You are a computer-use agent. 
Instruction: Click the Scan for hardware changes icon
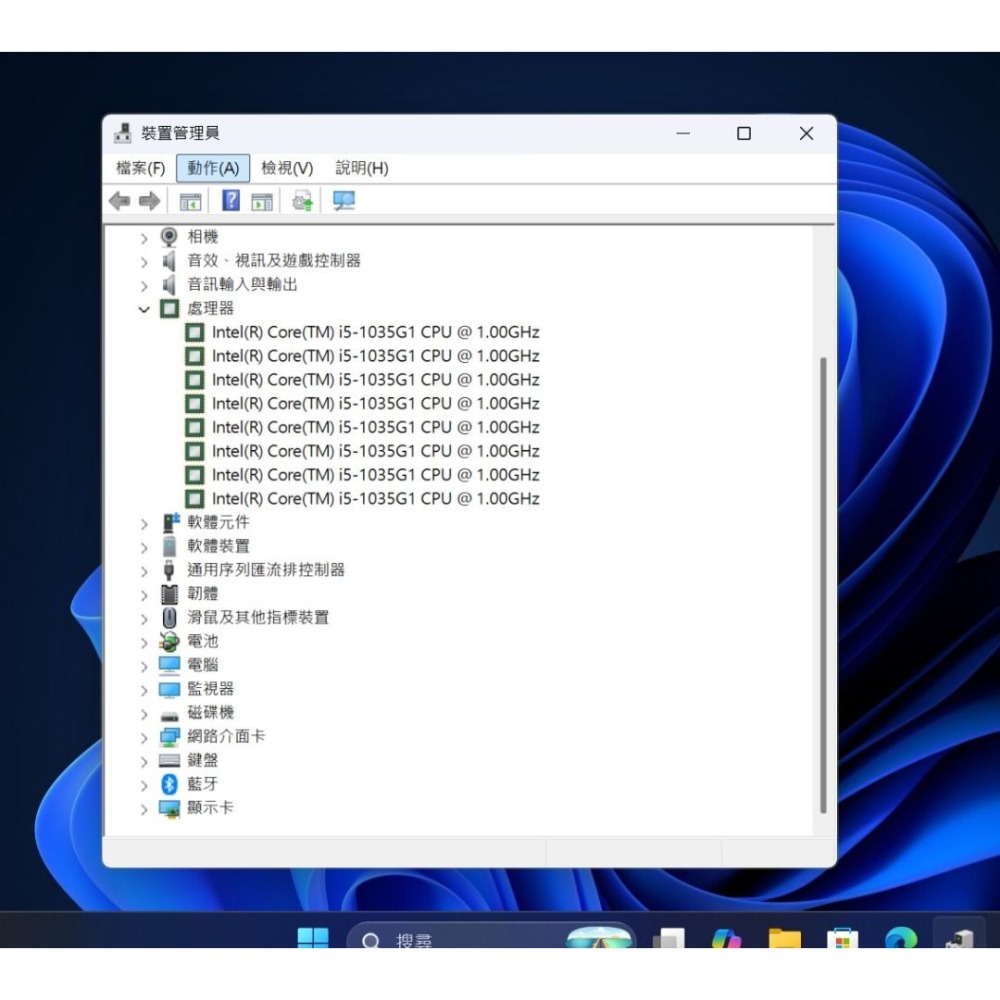pyautogui.click(x=344, y=202)
